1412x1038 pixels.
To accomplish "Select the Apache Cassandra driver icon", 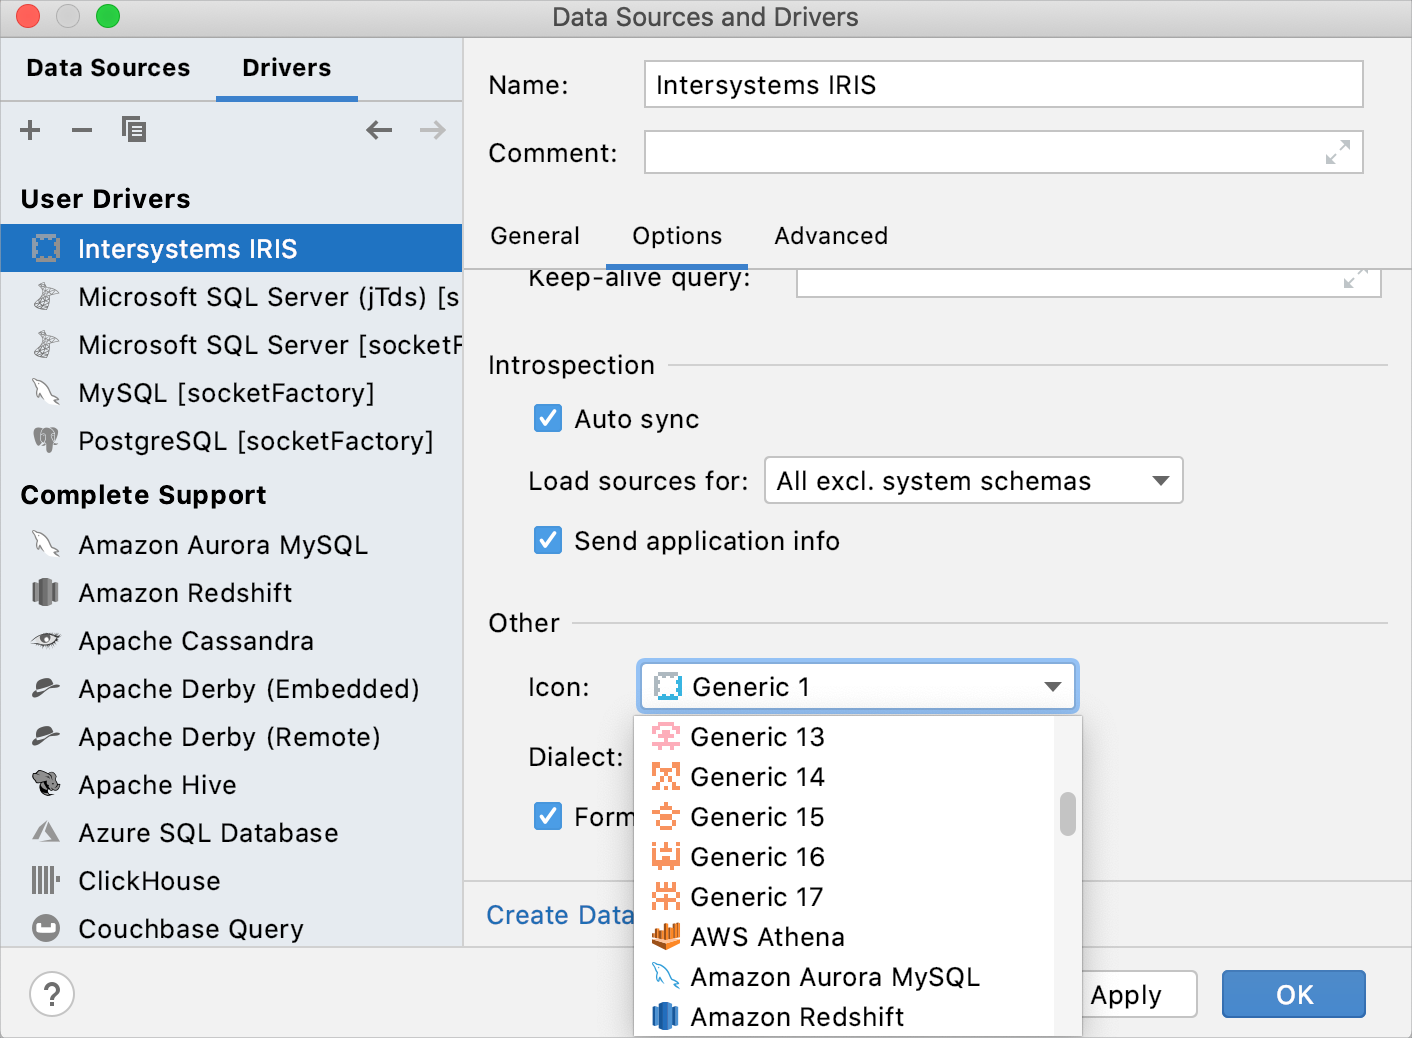I will click(x=45, y=640).
